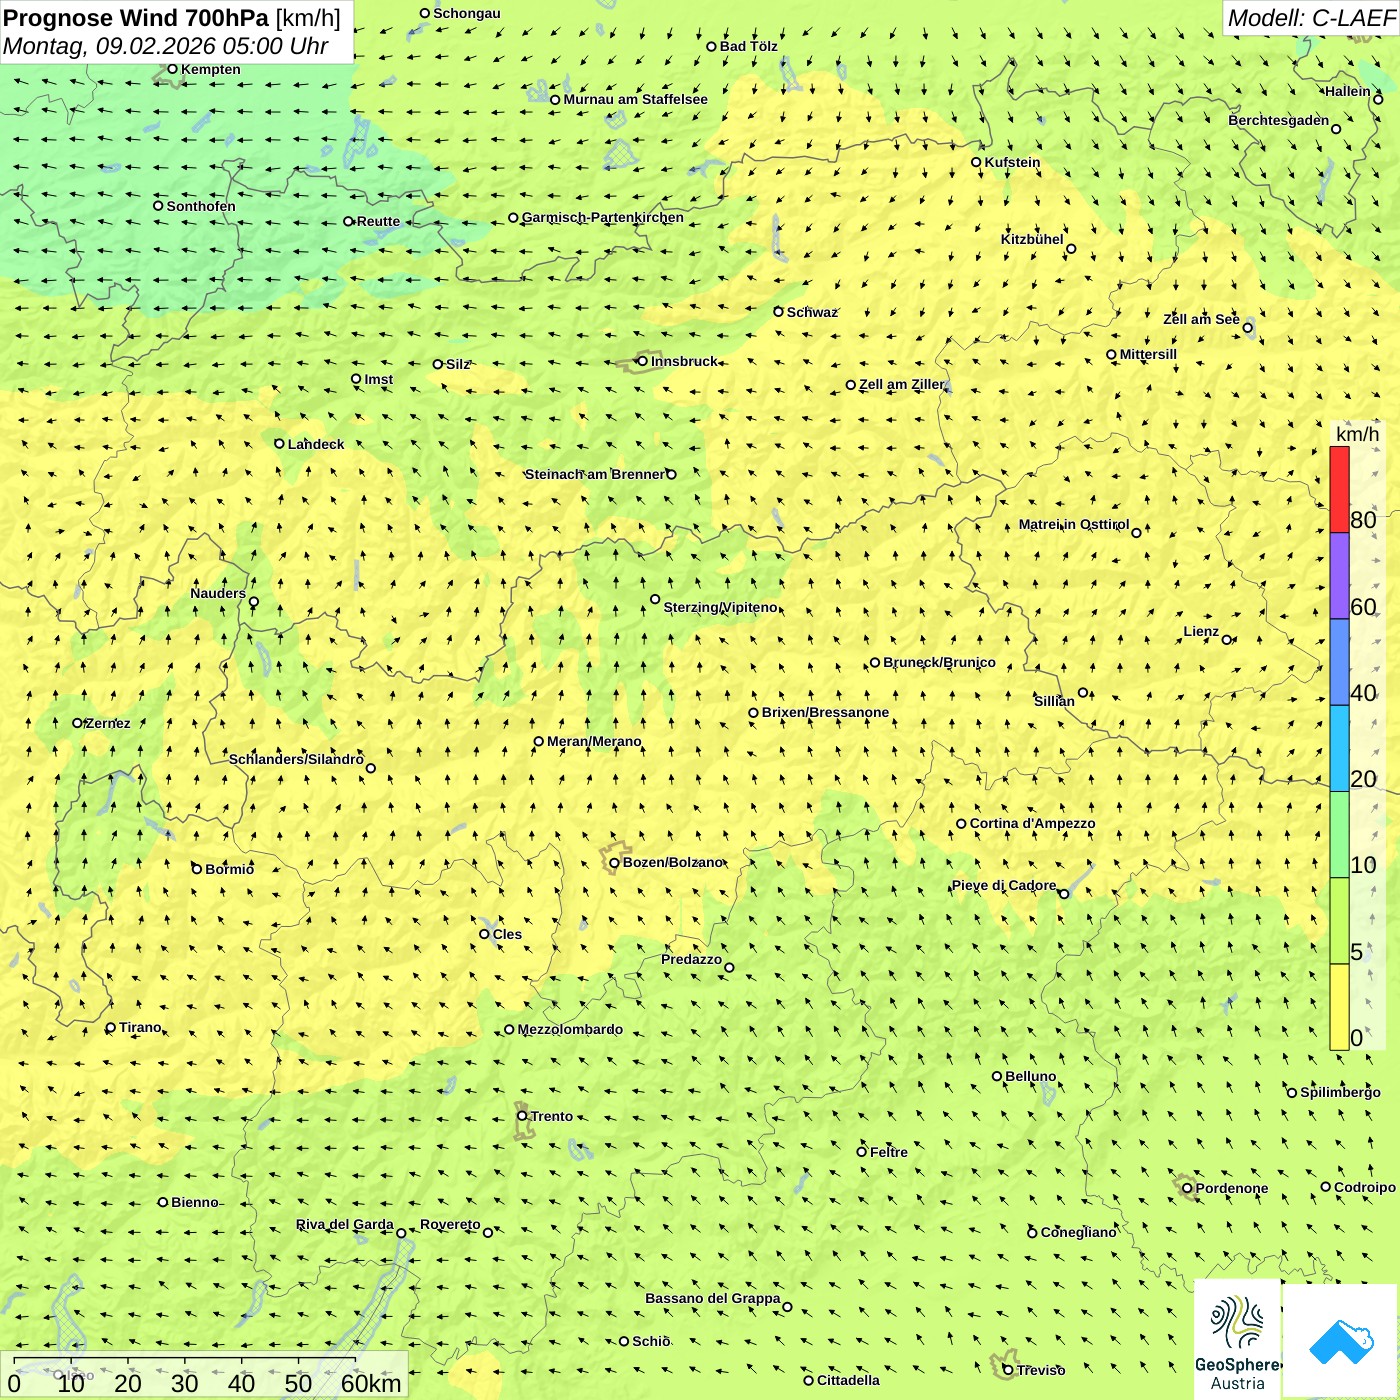
Task: Click the 'Lienz' city label
Action: click(x=1201, y=631)
